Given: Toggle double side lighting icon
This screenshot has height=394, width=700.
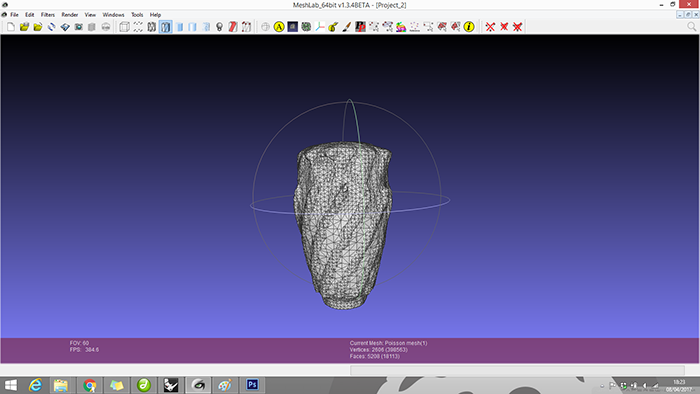Looking at the screenshot, I should tap(233, 27).
